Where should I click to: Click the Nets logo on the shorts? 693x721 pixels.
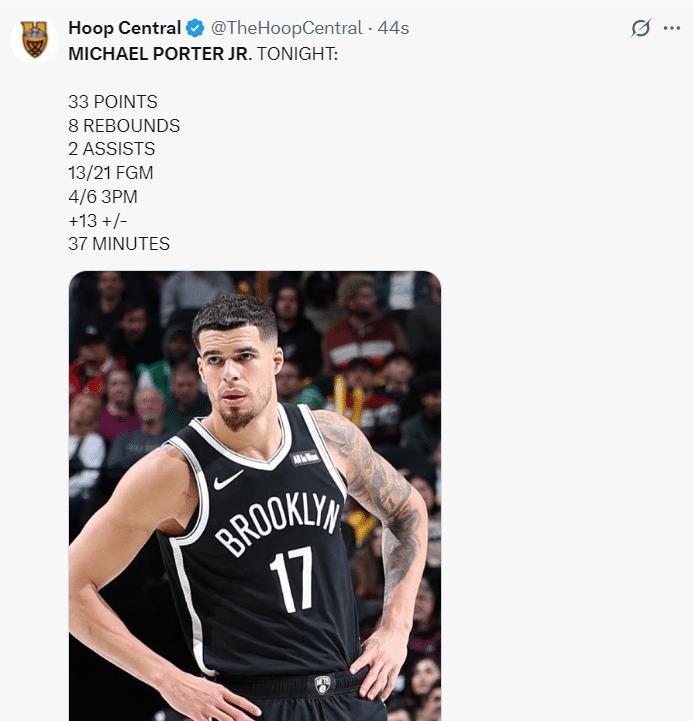click(322, 685)
